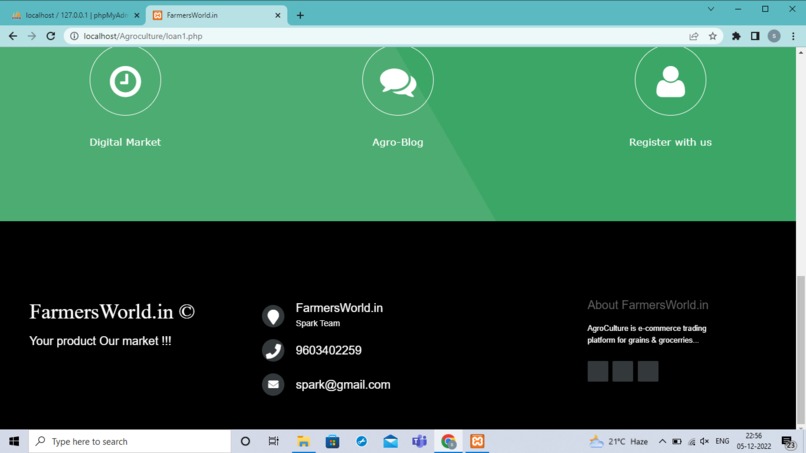Toggle the browser side panel
The image size is (806, 453).
click(755, 36)
